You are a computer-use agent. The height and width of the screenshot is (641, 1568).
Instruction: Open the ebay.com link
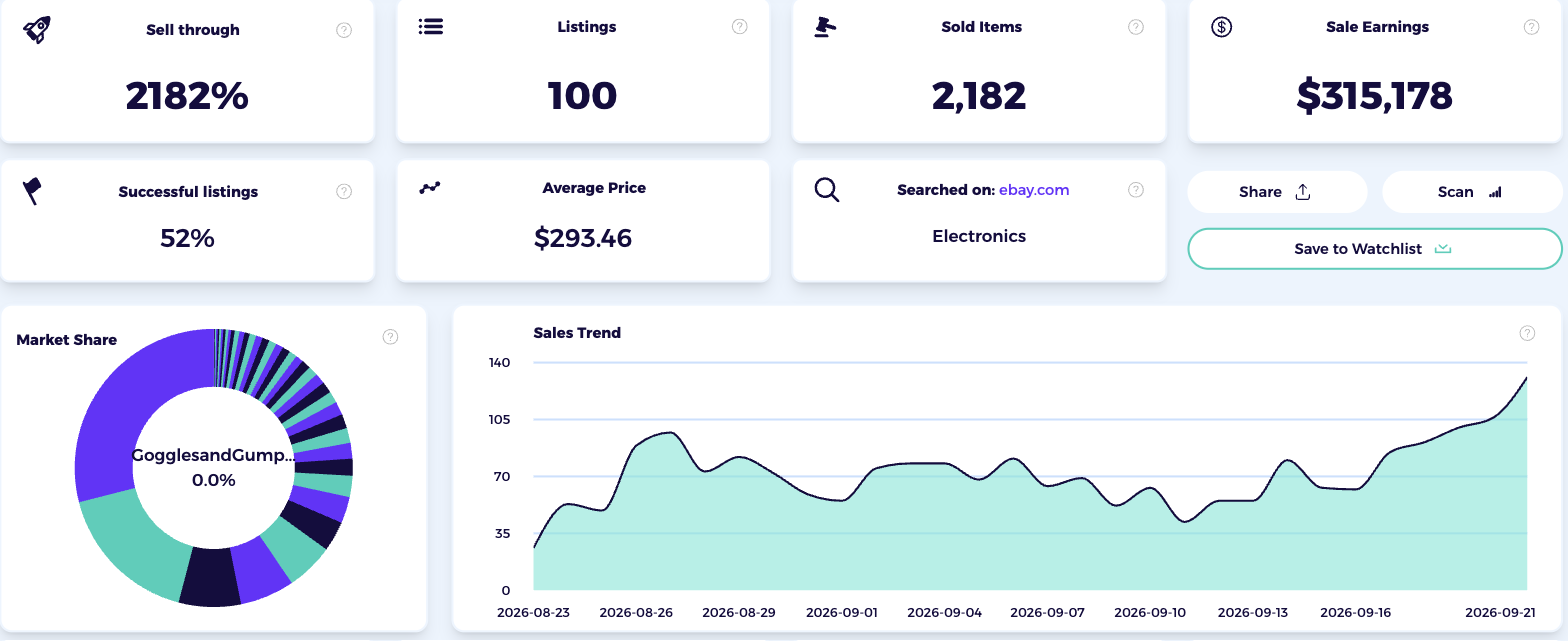1034,190
